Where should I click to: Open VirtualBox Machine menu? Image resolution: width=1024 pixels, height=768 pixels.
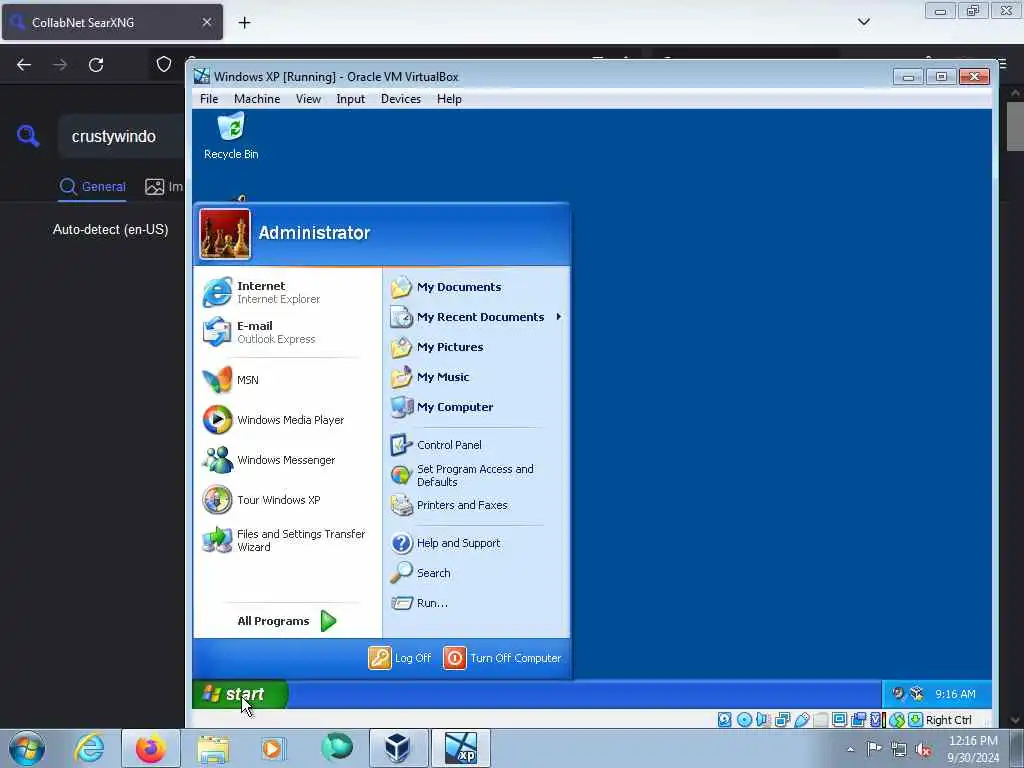pos(257,99)
